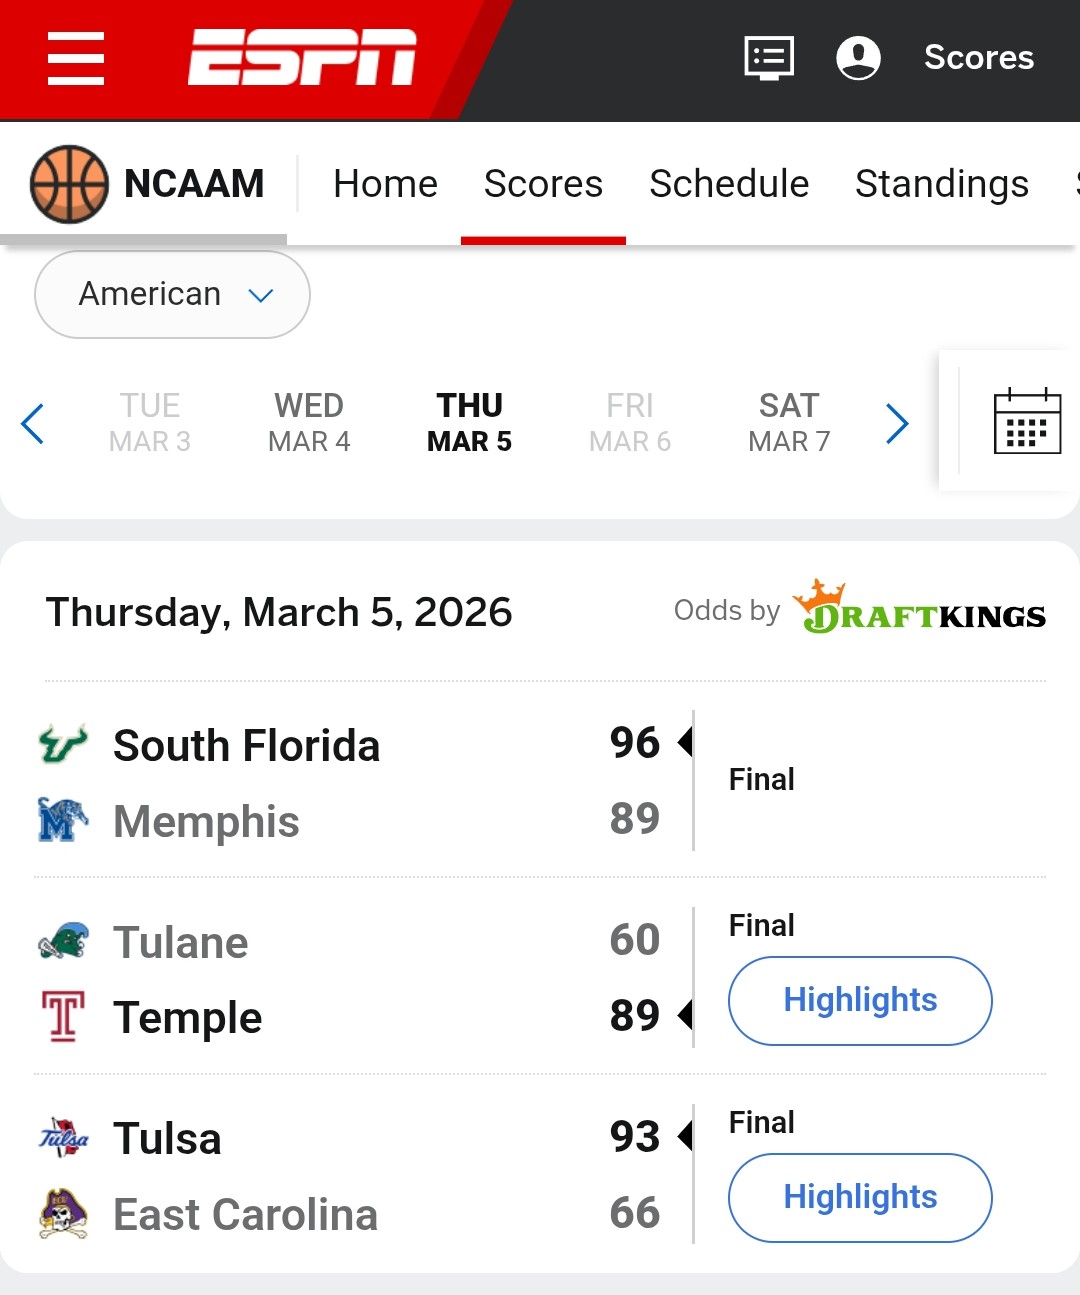Go to previous dates with left chevron
Screen dimensions: 1080x1295
(x=33, y=423)
